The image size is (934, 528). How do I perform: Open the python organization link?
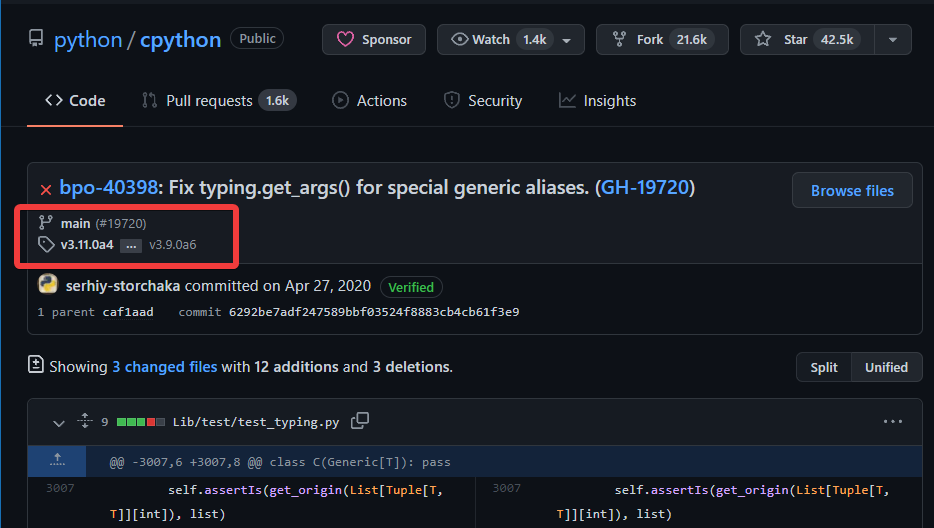88,40
